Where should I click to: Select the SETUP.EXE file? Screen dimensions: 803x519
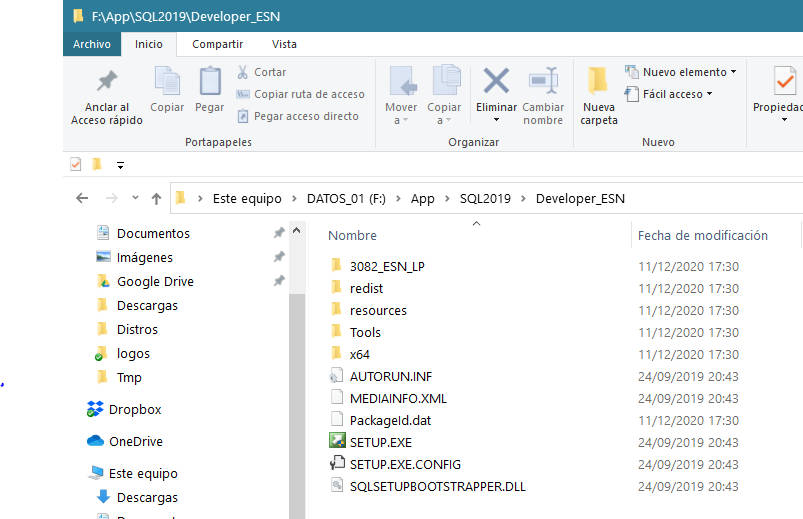point(381,443)
